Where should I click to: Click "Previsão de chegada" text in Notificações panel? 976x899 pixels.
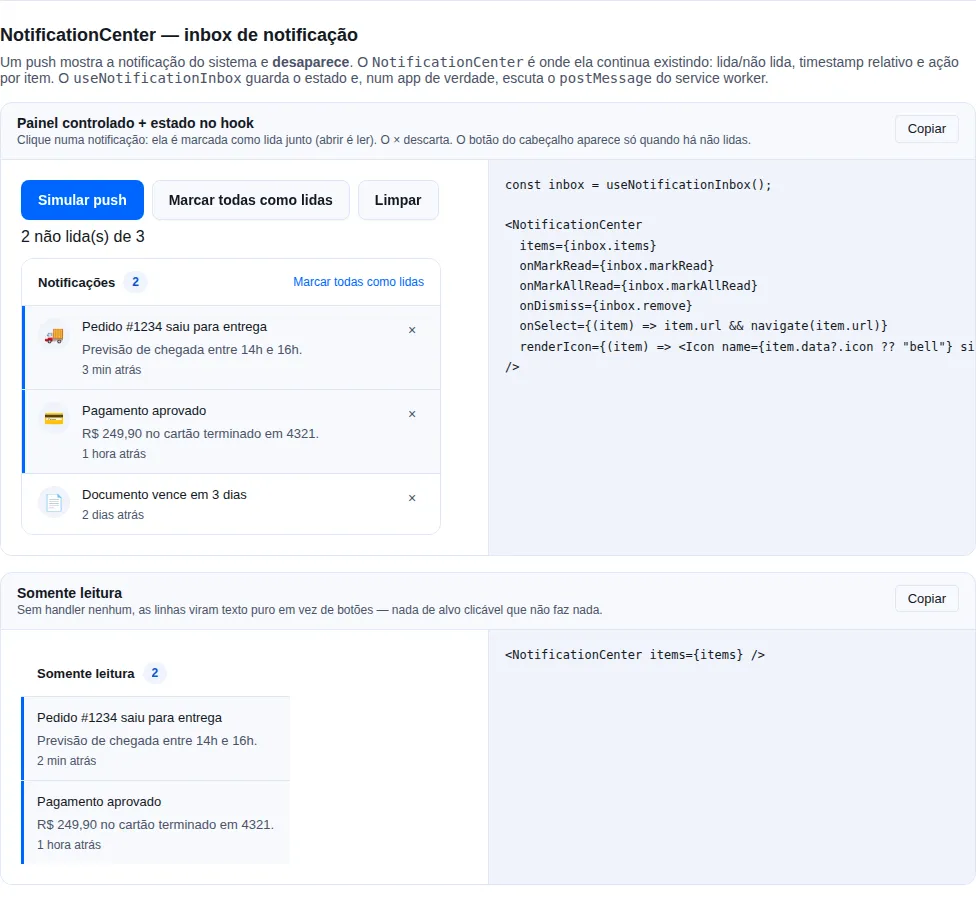[x=192, y=350]
